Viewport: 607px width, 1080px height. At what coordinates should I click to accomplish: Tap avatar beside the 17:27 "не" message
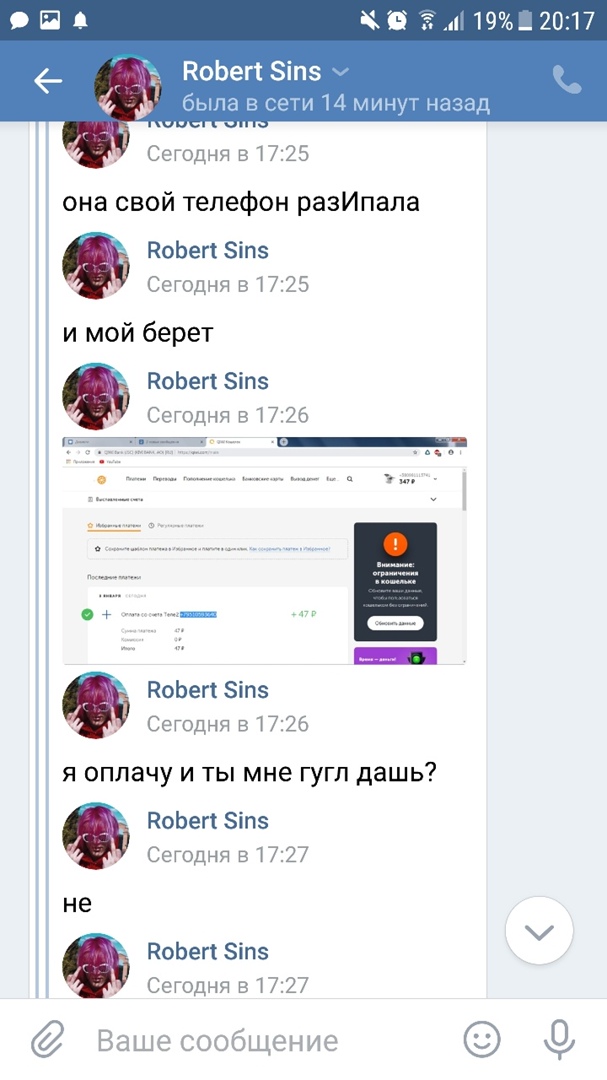click(96, 835)
